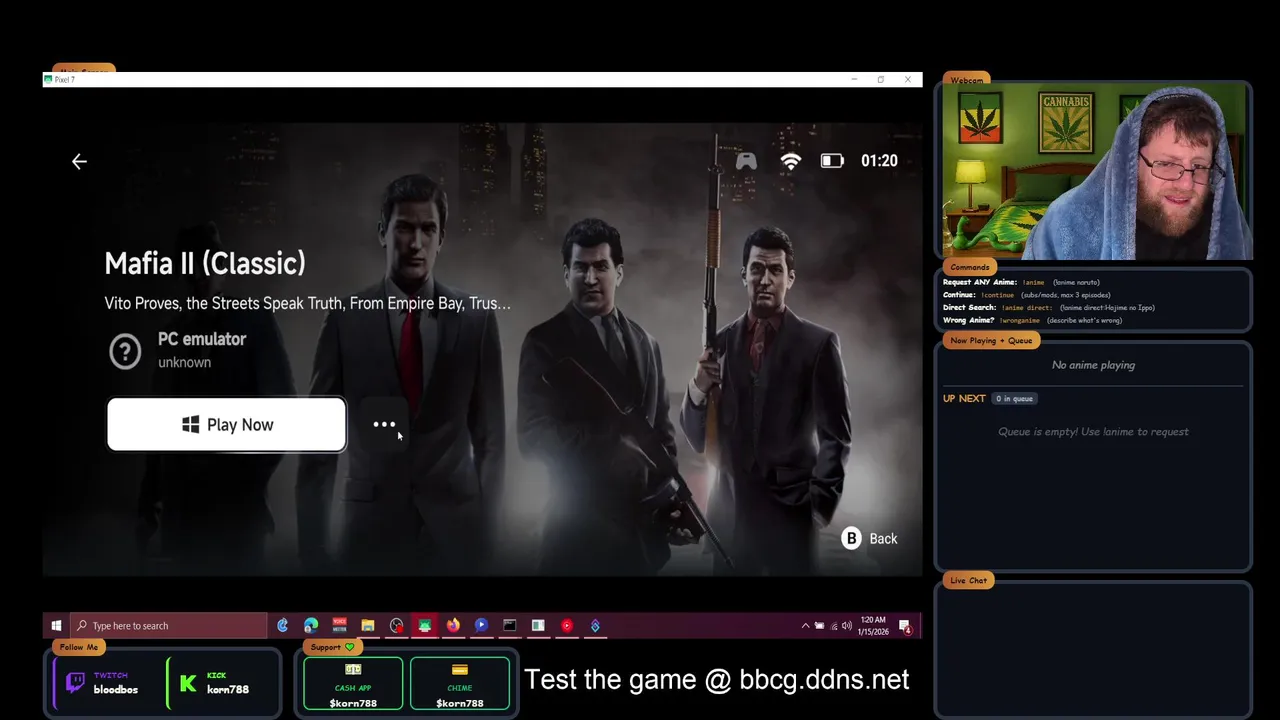
Task: Click the Cash App $korn788 card
Action: point(353,685)
